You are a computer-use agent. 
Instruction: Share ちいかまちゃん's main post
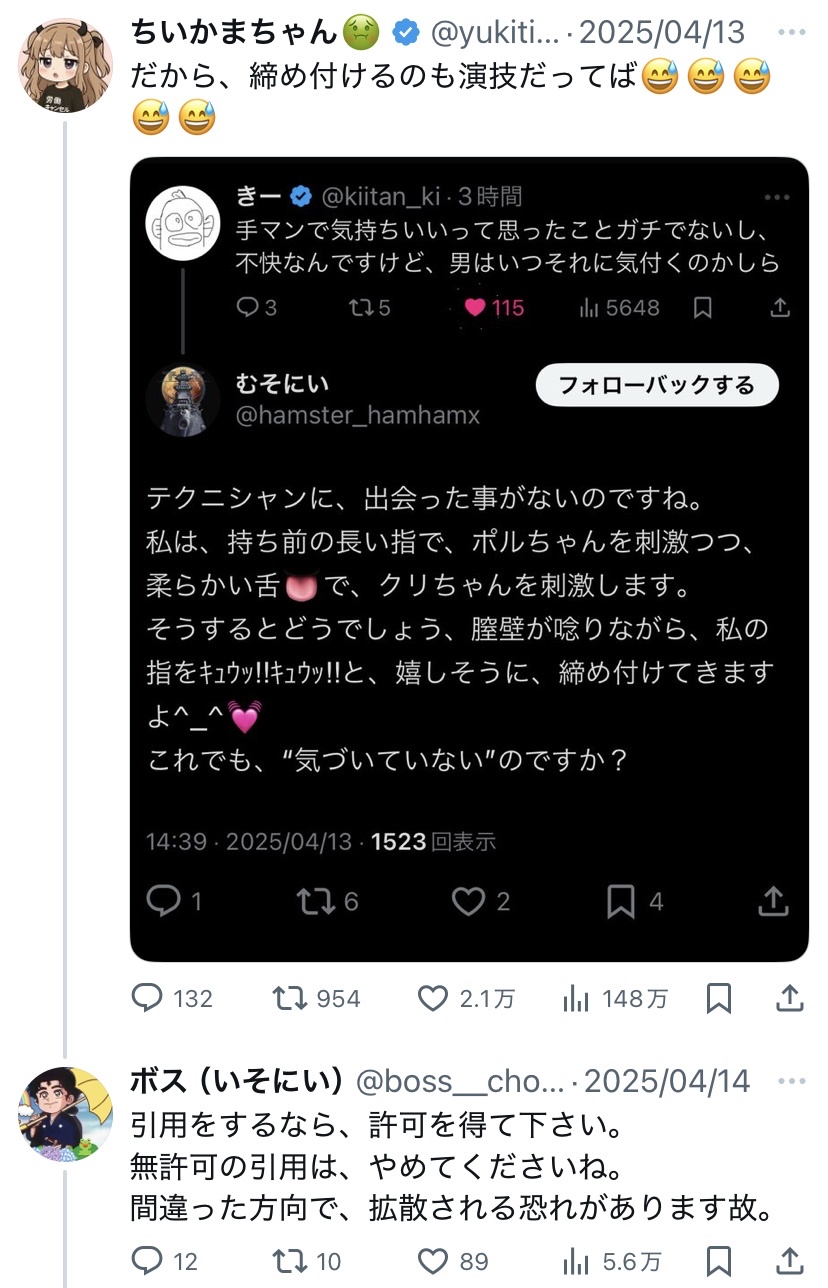click(789, 998)
